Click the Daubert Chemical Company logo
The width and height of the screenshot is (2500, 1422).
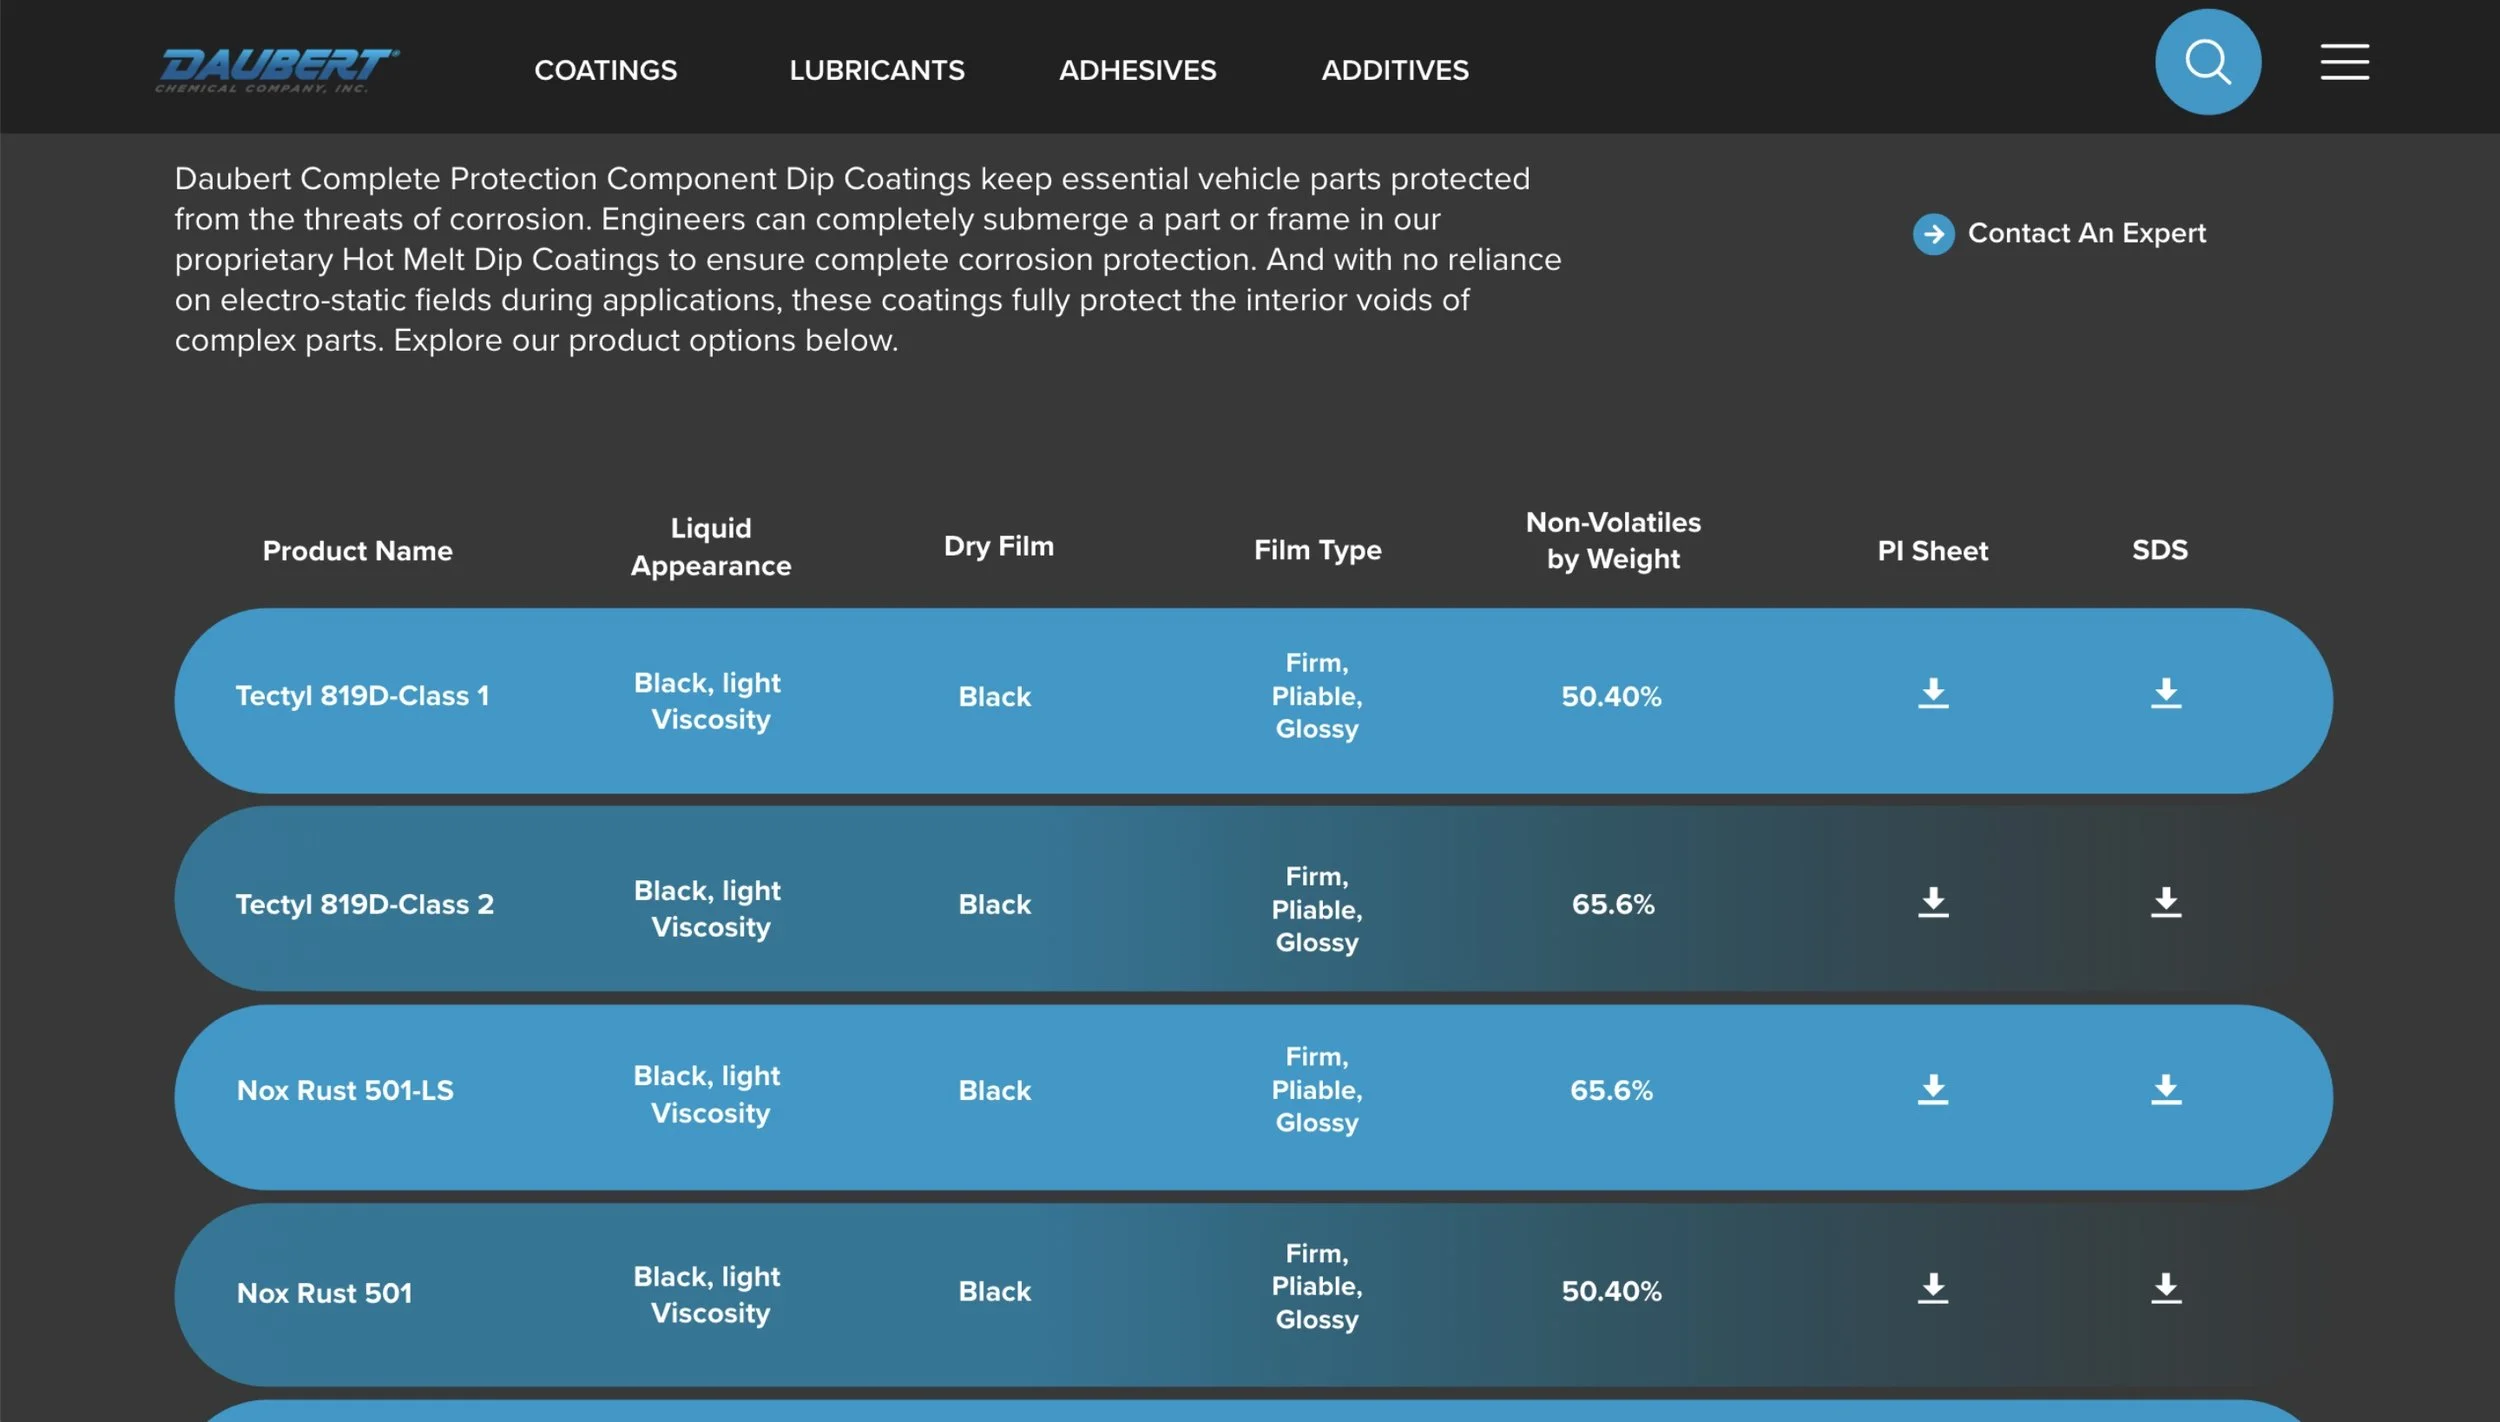(x=277, y=70)
